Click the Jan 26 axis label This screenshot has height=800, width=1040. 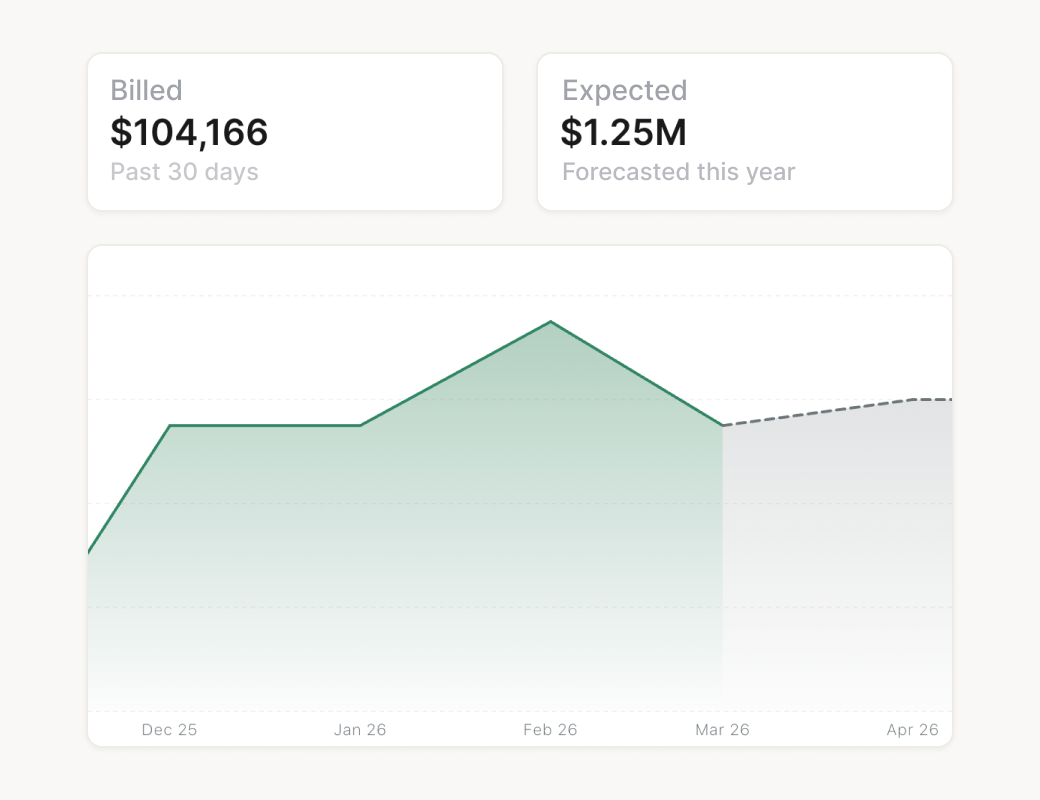click(360, 730)
